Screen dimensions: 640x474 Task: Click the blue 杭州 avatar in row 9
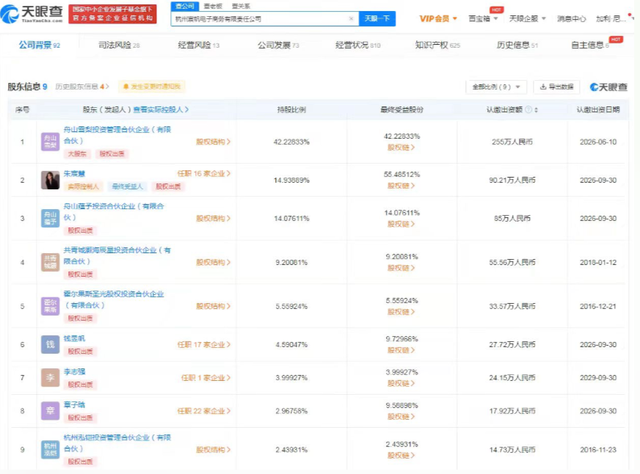50,450
